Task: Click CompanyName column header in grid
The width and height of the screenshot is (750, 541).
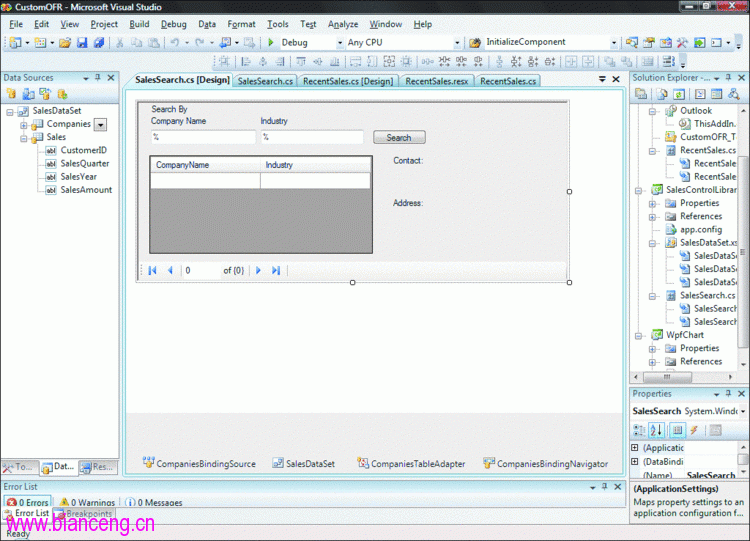Action: click(206, 165)
